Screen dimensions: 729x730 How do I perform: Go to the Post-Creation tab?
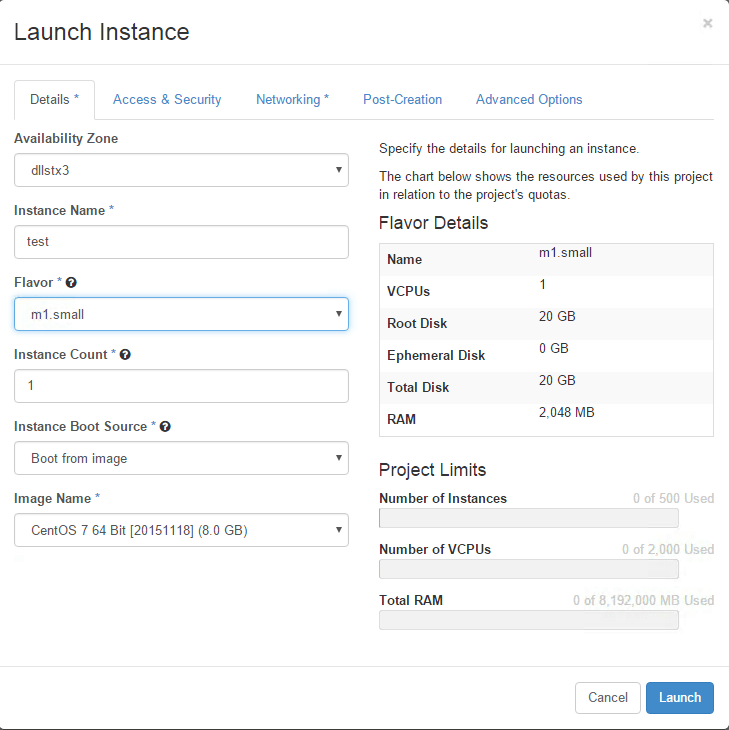point(402,100)
